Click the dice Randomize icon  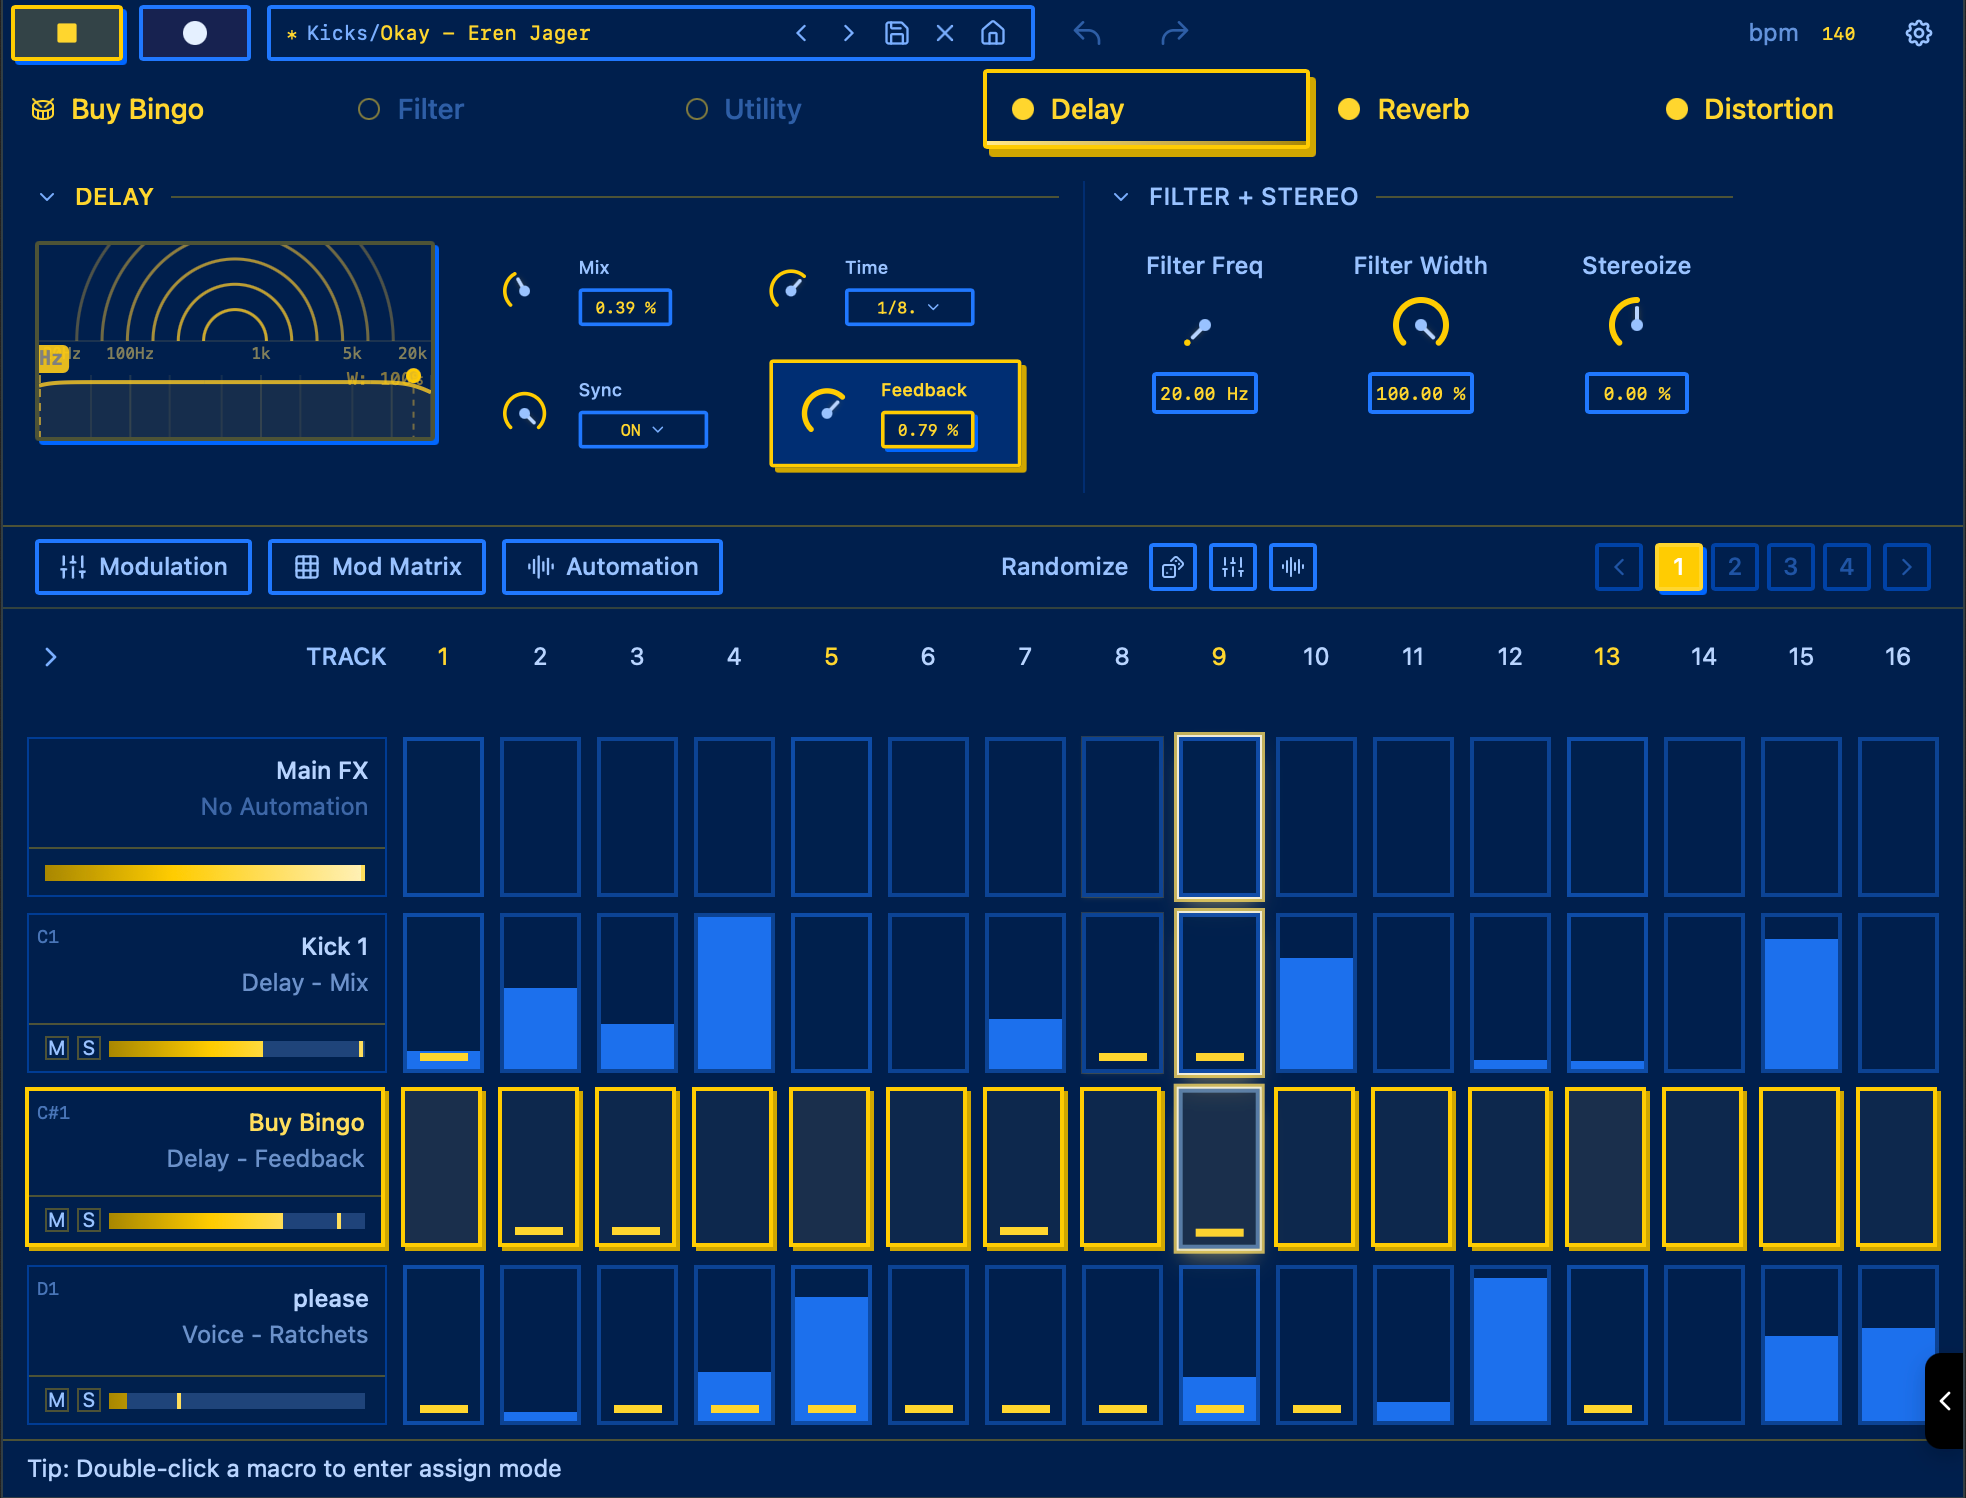(x=1172, y=567)
